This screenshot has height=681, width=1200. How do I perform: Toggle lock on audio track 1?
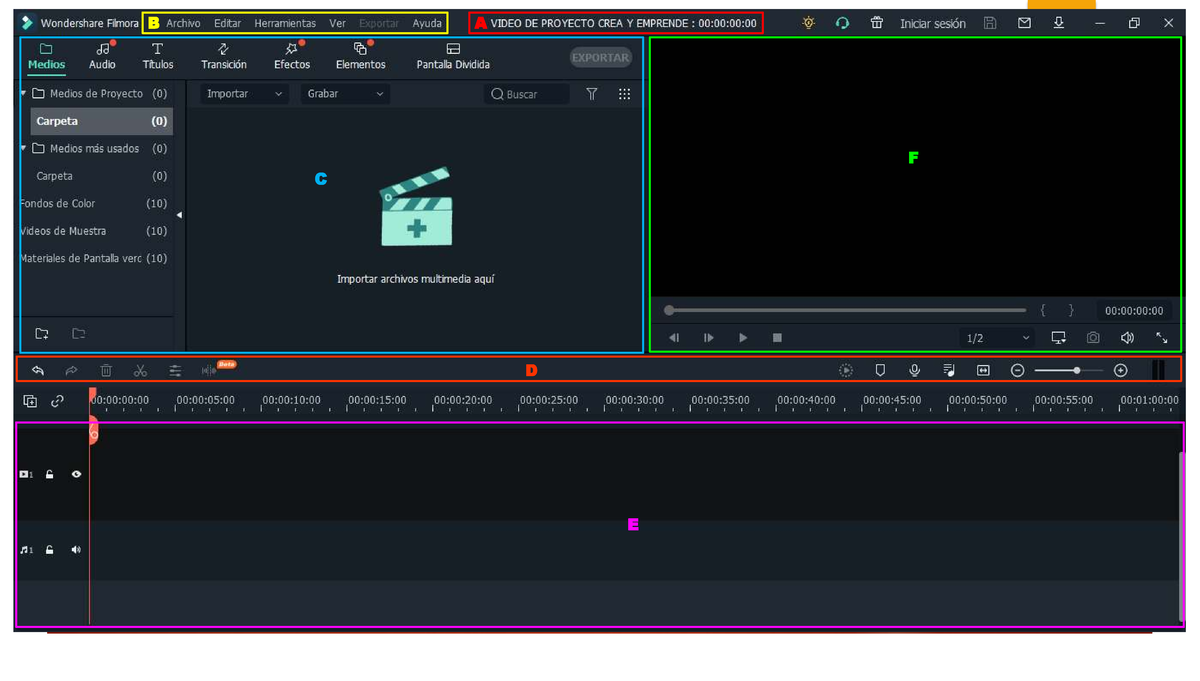tap(50, 550)
